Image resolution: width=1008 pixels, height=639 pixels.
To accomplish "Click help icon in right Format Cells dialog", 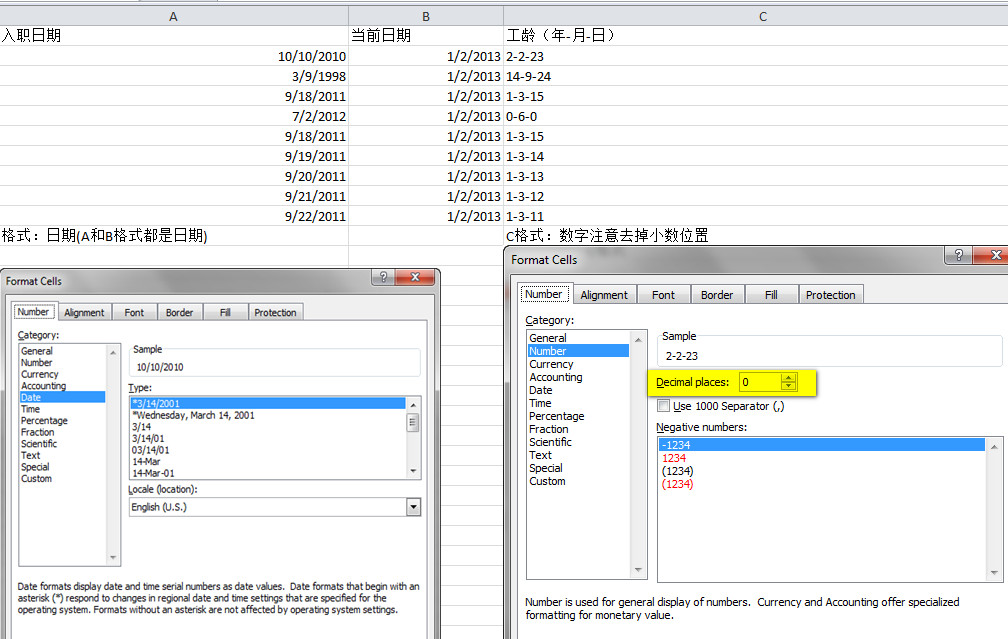I will pos(959,257).
